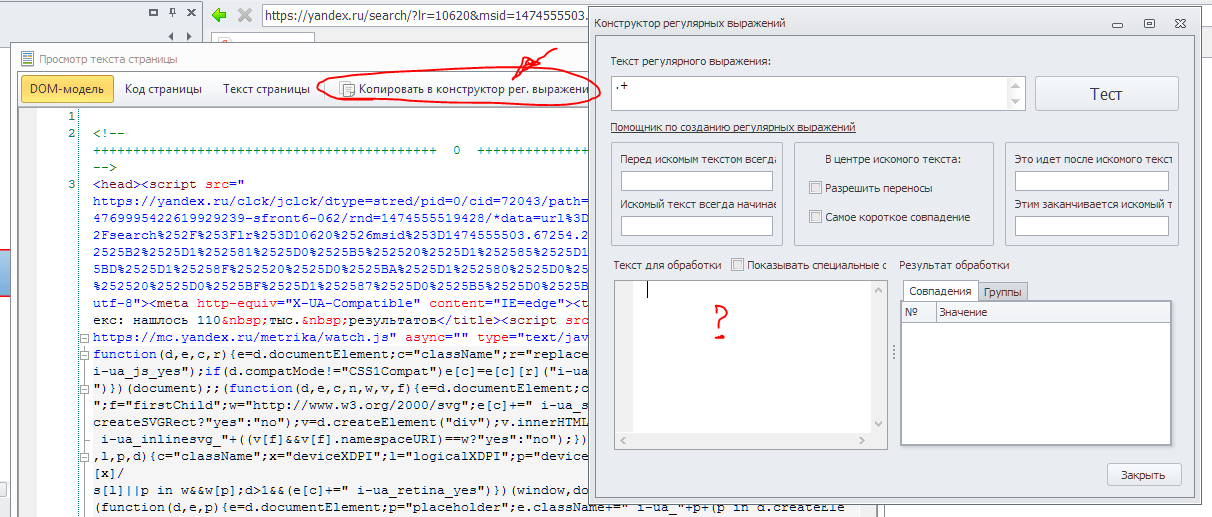The image size is (1212, 517).
Task: Click the В центре искомого текста label
Action: (x=893, y=159)
